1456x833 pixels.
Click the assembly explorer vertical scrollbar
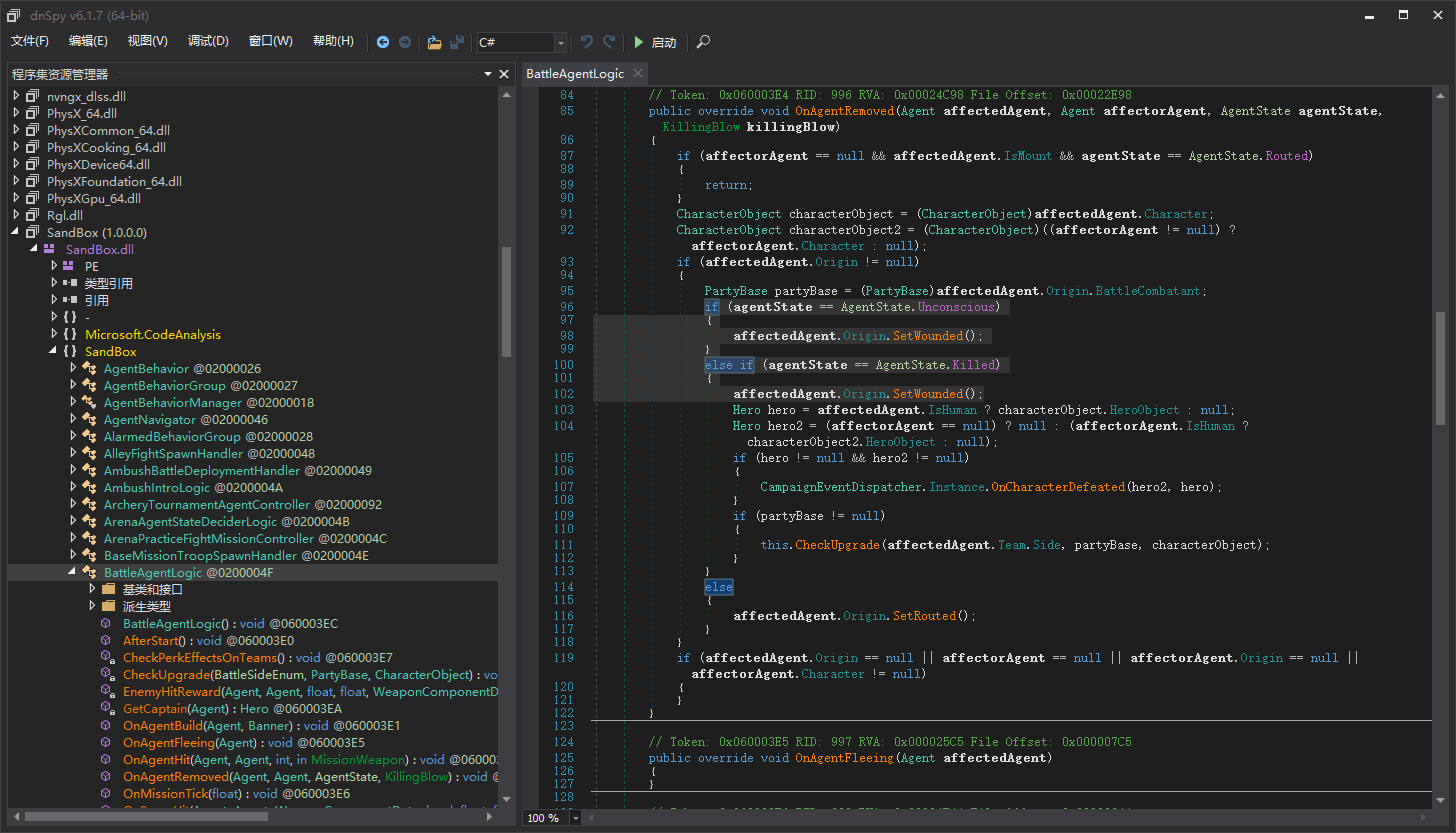click(x=506, y=301)
